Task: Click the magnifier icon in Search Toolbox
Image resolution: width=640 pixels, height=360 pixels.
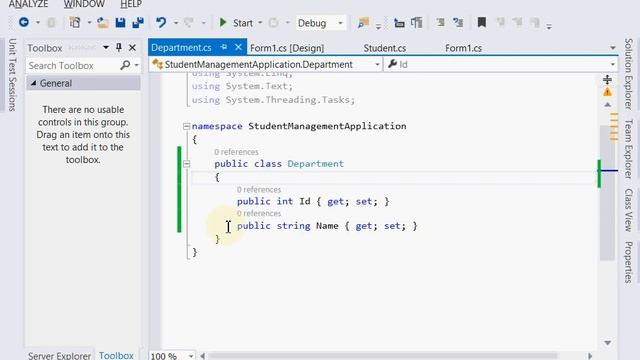Action: 125,65
